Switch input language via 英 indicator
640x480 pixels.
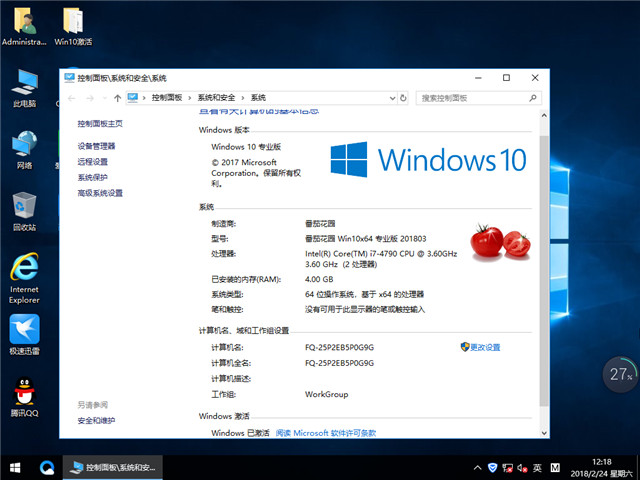(x=537, y=468)
